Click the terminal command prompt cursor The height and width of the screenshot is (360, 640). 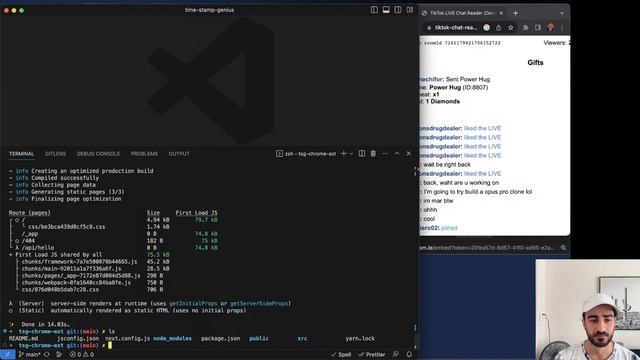pos(110,345)
